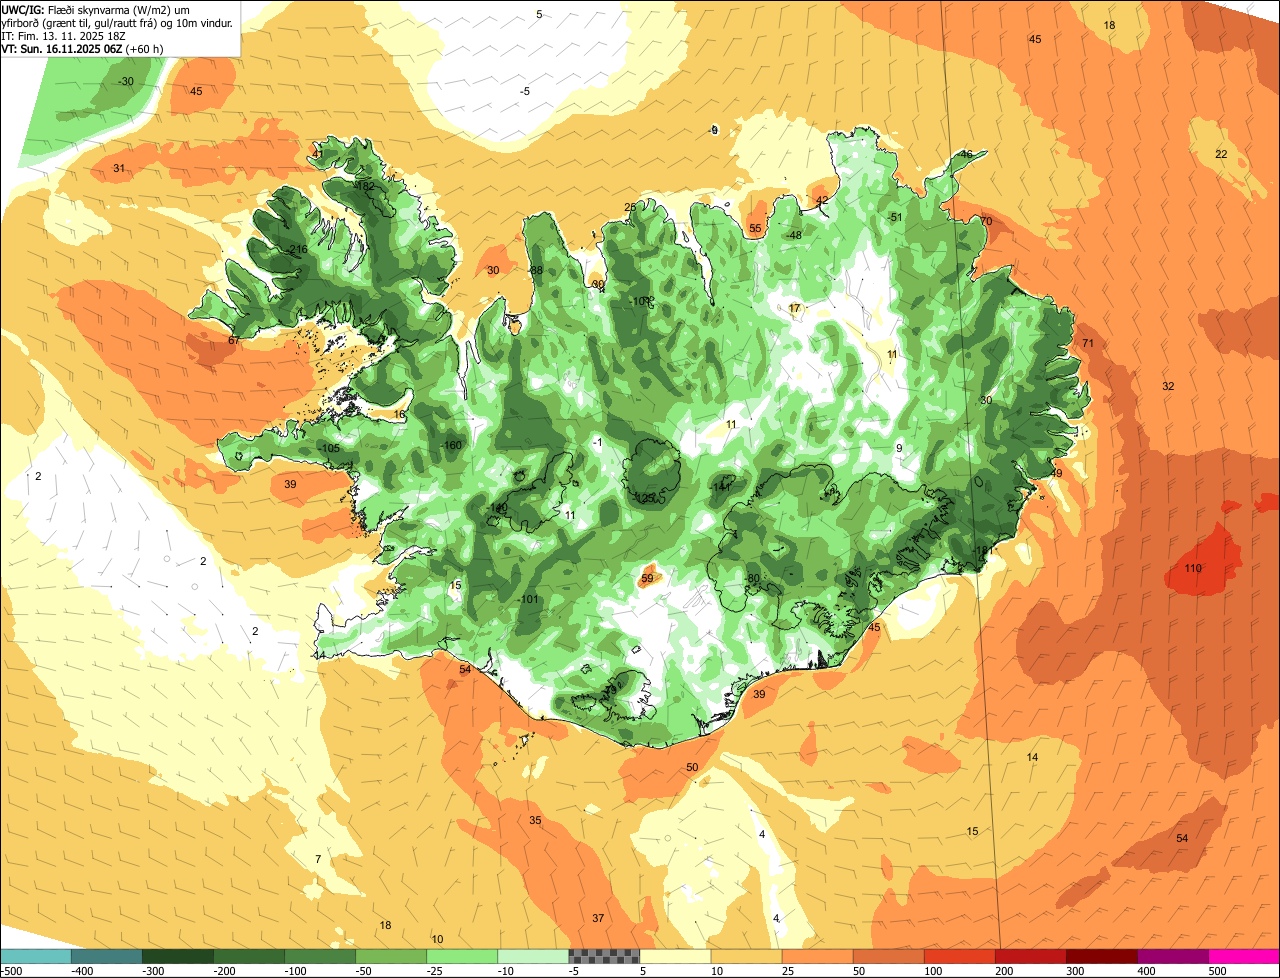The image size is (1280, 978).
Task: Click the 35 value south of Iceland
Action: pos(535,820)
